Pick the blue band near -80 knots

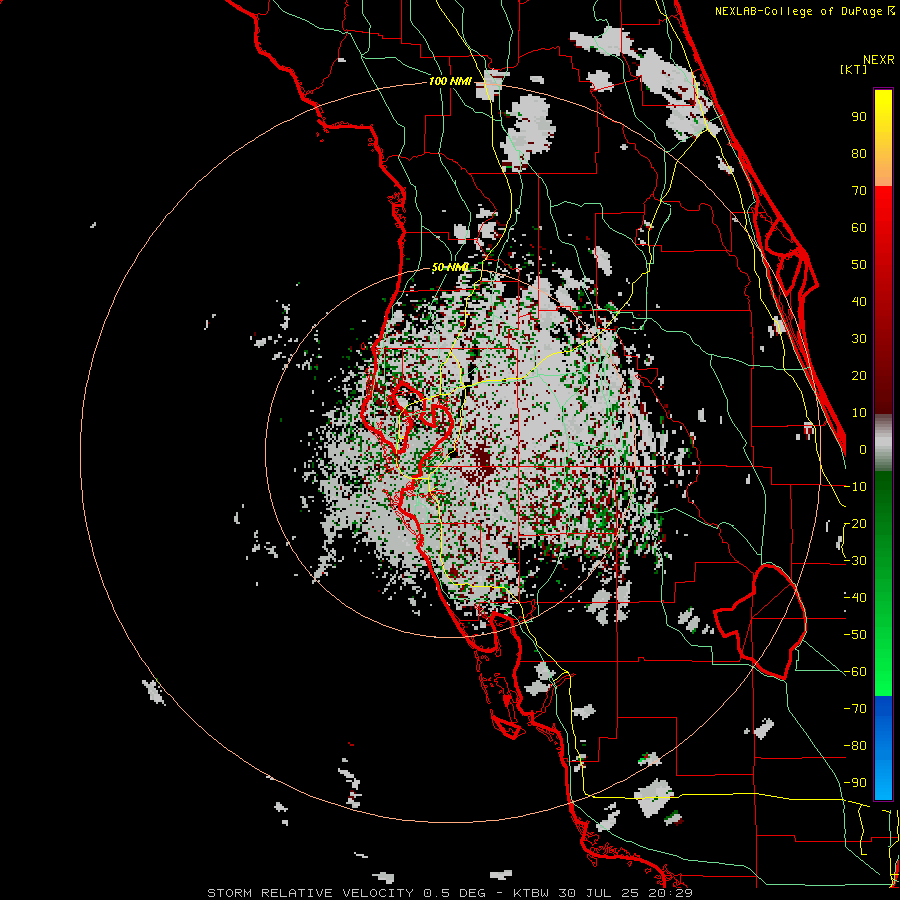pos(883,746)
